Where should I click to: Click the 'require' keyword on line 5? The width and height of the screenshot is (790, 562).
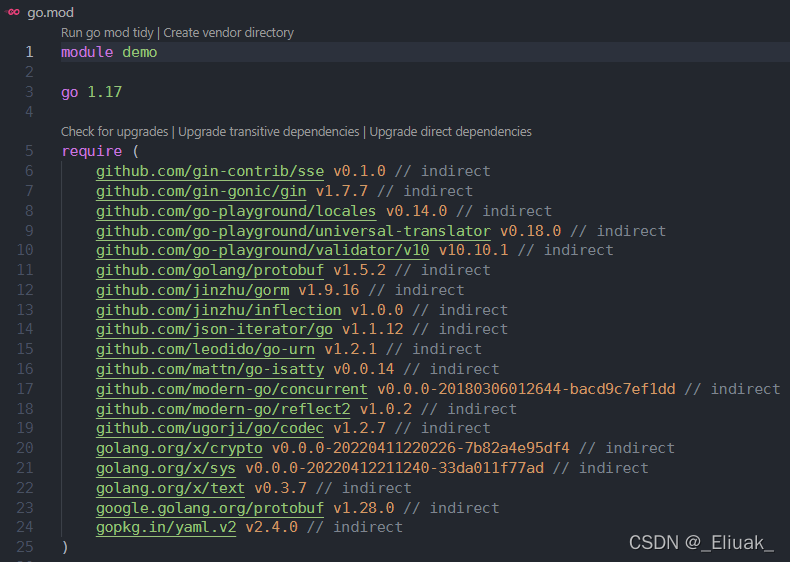92,151
